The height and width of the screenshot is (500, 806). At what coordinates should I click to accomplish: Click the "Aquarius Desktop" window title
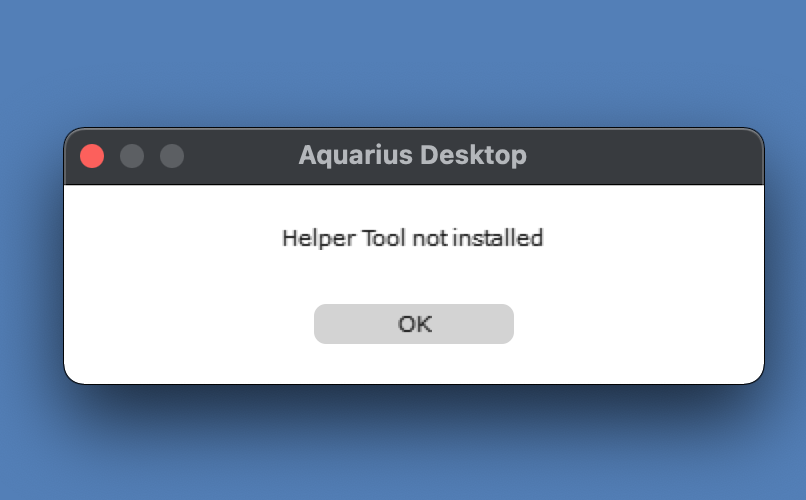(413, 155)
